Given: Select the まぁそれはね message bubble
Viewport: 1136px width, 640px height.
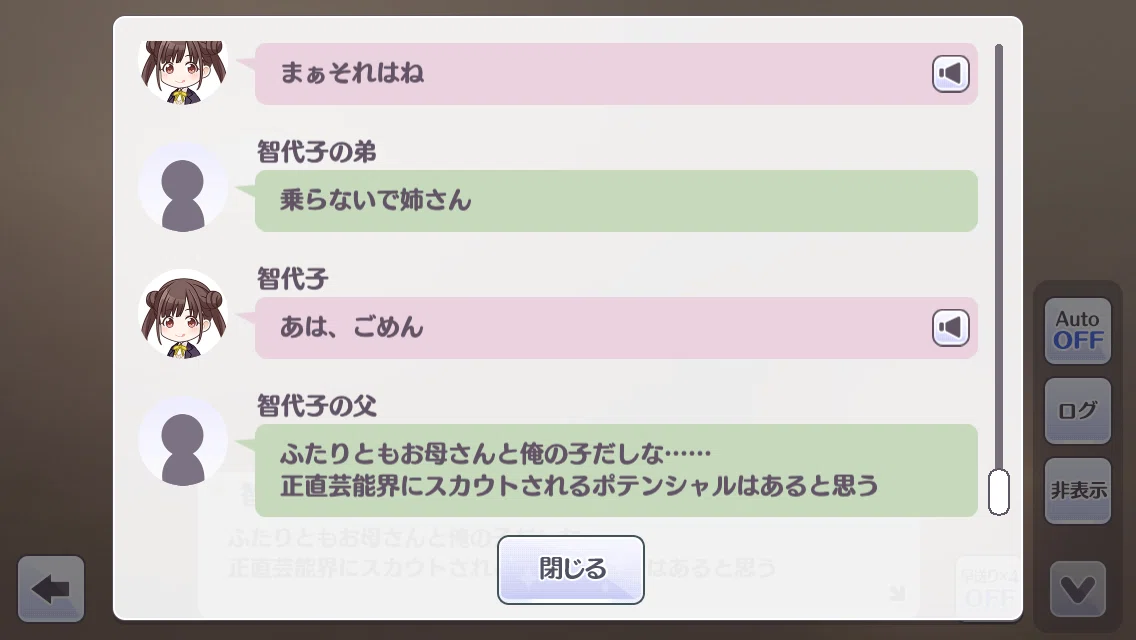Looking at the screenshot, I should click(x=616, y=73).
